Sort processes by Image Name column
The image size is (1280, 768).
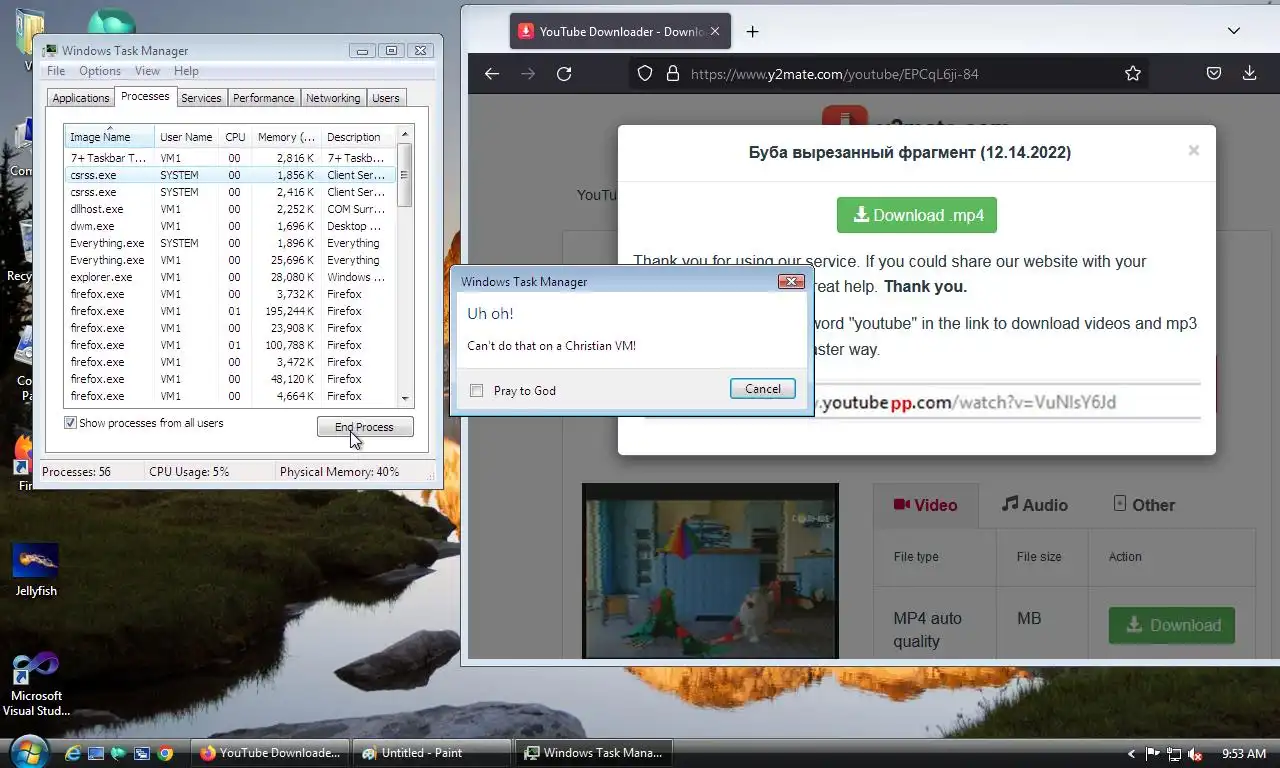tap(109, 137)
